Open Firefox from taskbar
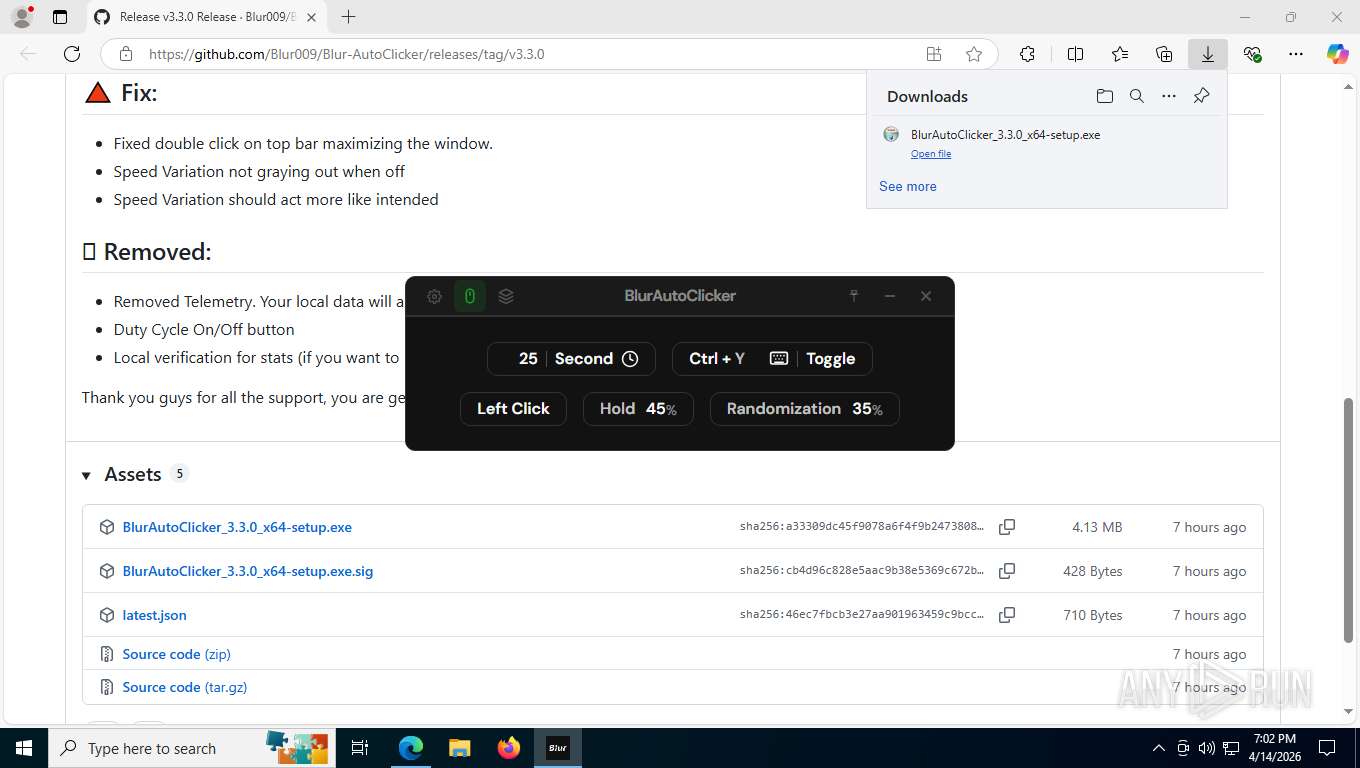 [x=509, y=748]
